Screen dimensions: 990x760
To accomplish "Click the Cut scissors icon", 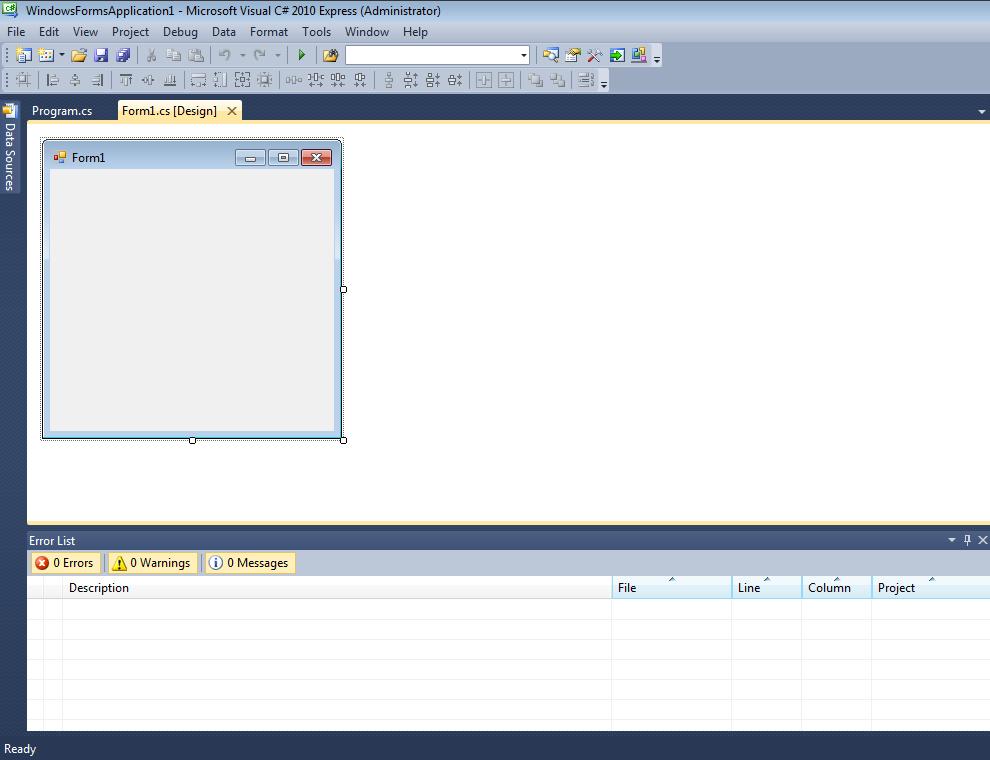I will 152,56.
